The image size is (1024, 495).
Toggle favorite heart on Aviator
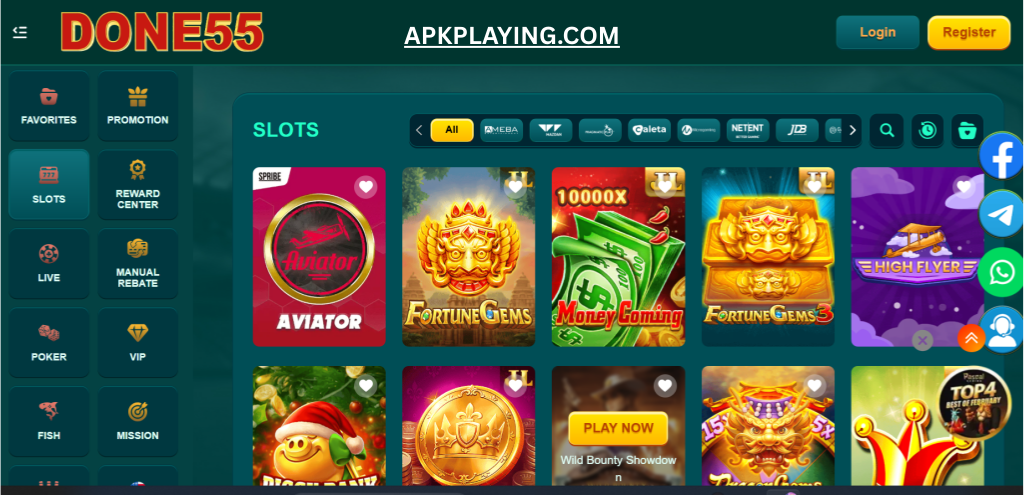(x=366, y=187)
